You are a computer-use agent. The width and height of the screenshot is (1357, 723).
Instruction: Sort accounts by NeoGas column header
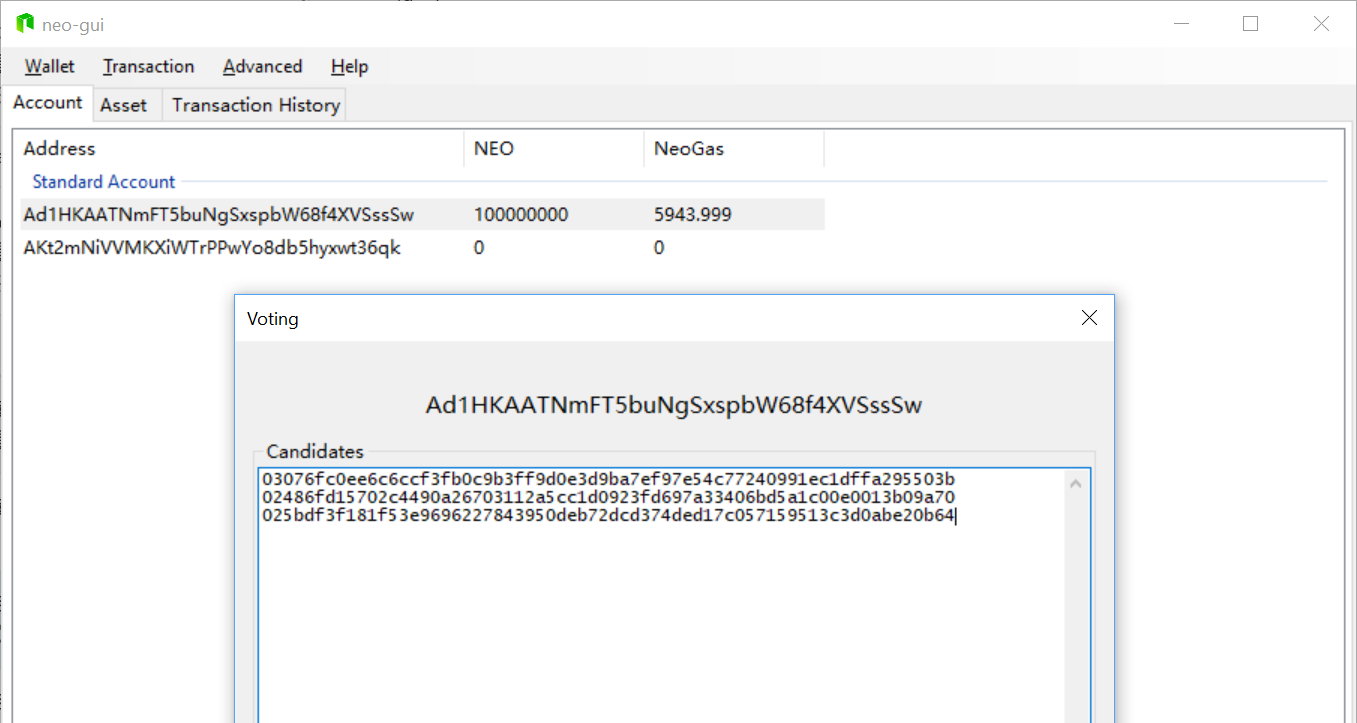click(x=734, y=149)
